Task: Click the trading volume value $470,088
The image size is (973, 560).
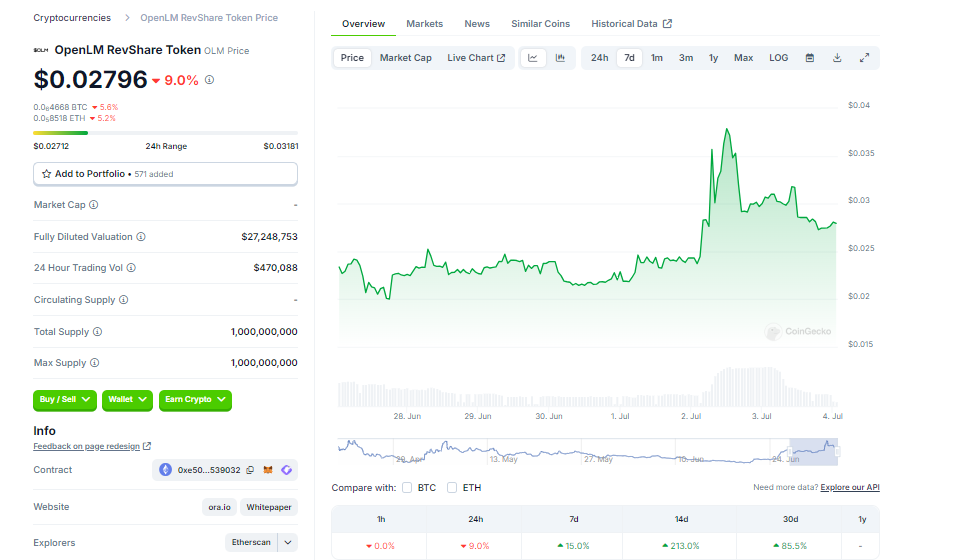Action: click(276, 268)
